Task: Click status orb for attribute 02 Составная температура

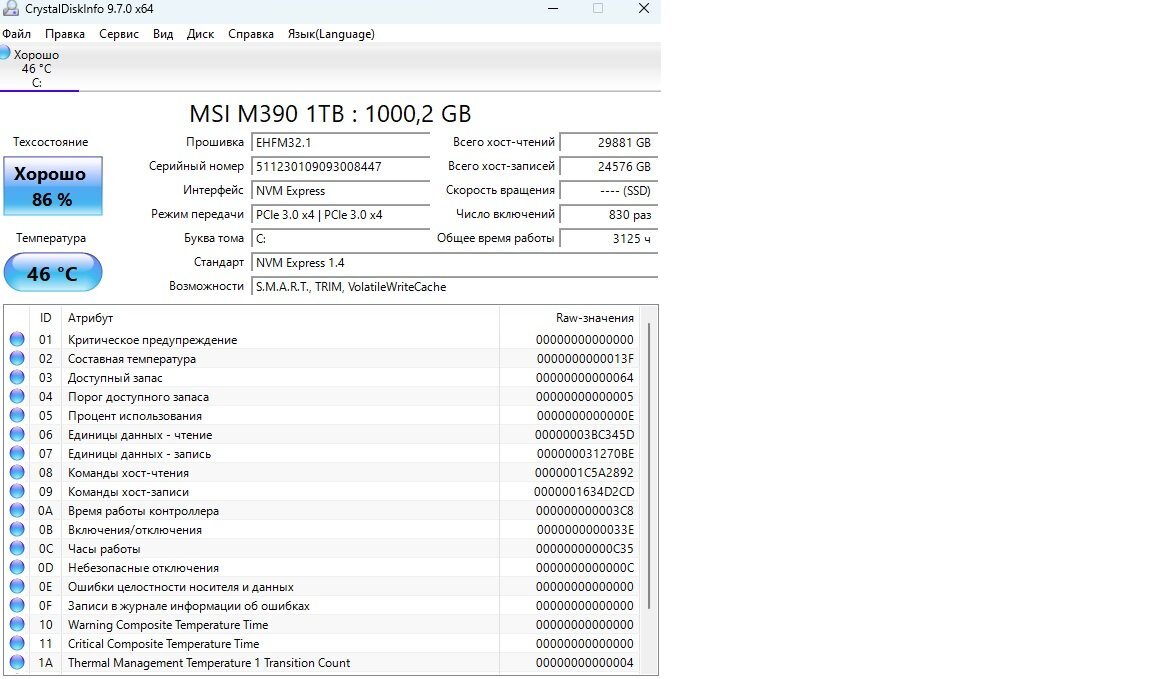Action: pos(17,359)
